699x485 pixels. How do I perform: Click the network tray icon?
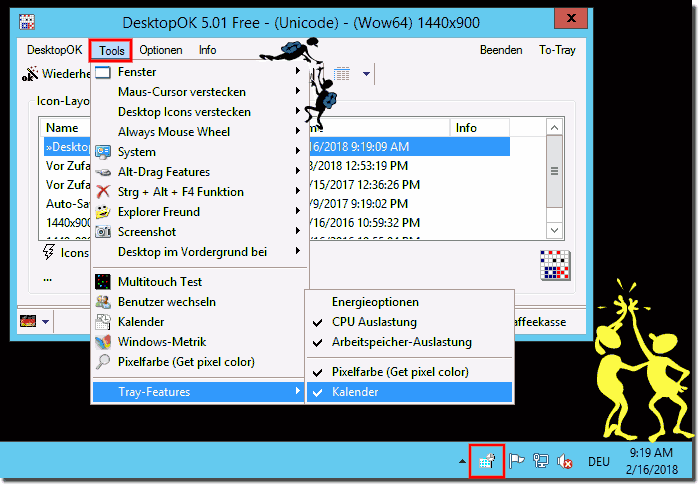[541, 461]
